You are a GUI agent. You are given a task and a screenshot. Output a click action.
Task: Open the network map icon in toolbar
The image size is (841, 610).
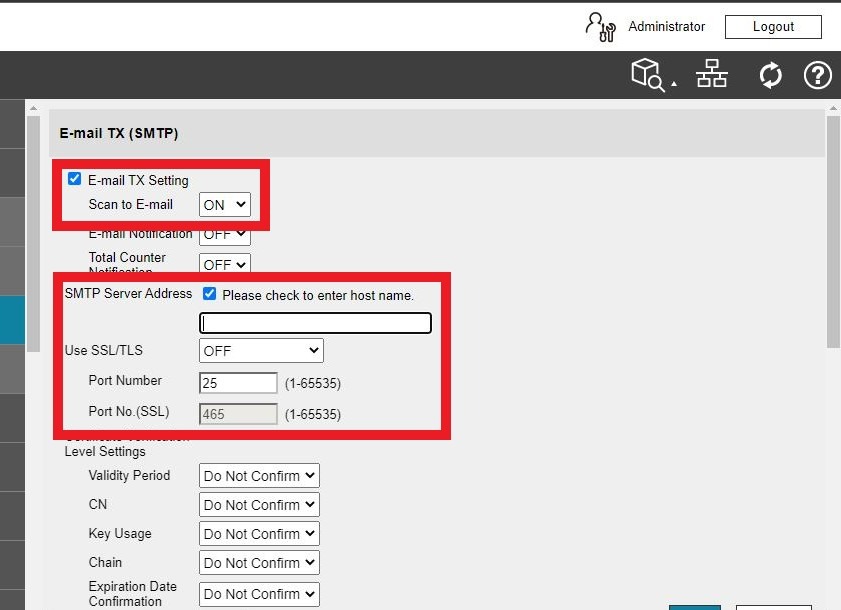(712, 74)
